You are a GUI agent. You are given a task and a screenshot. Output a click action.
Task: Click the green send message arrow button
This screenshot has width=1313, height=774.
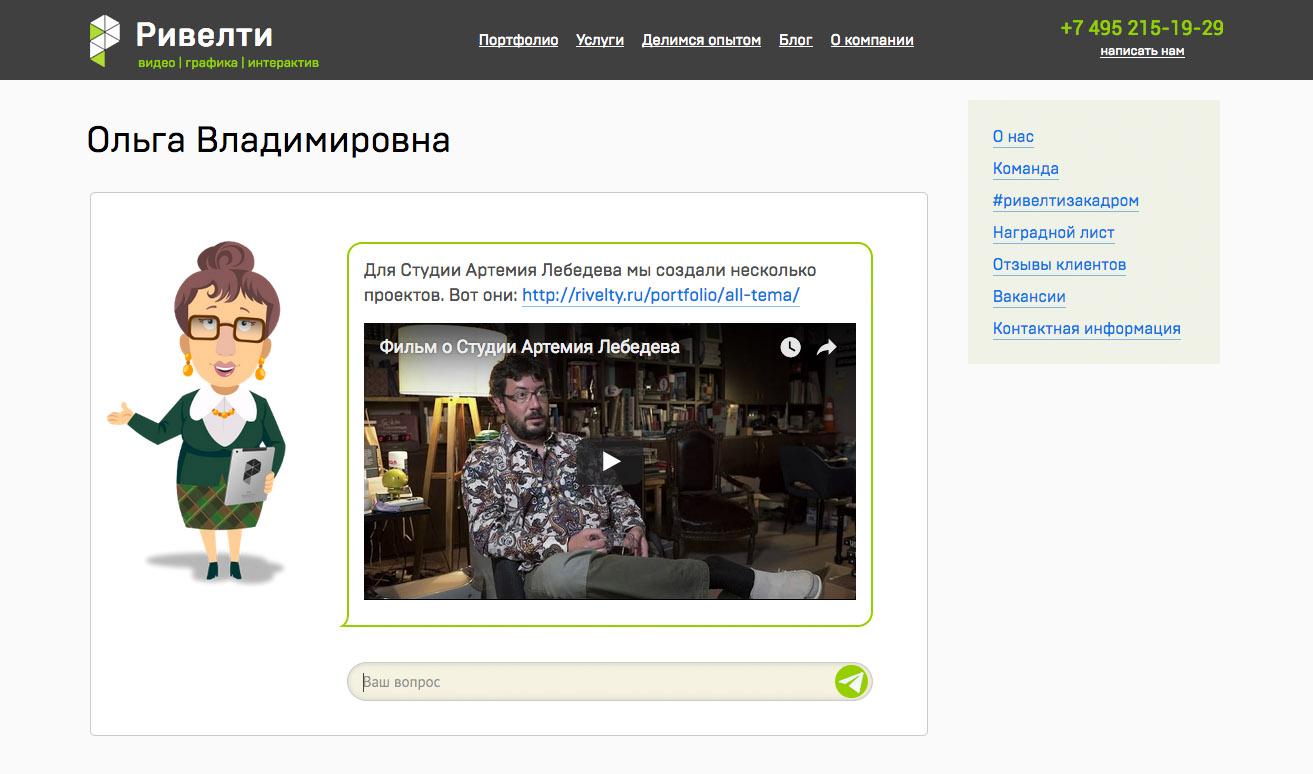point(851,682)
